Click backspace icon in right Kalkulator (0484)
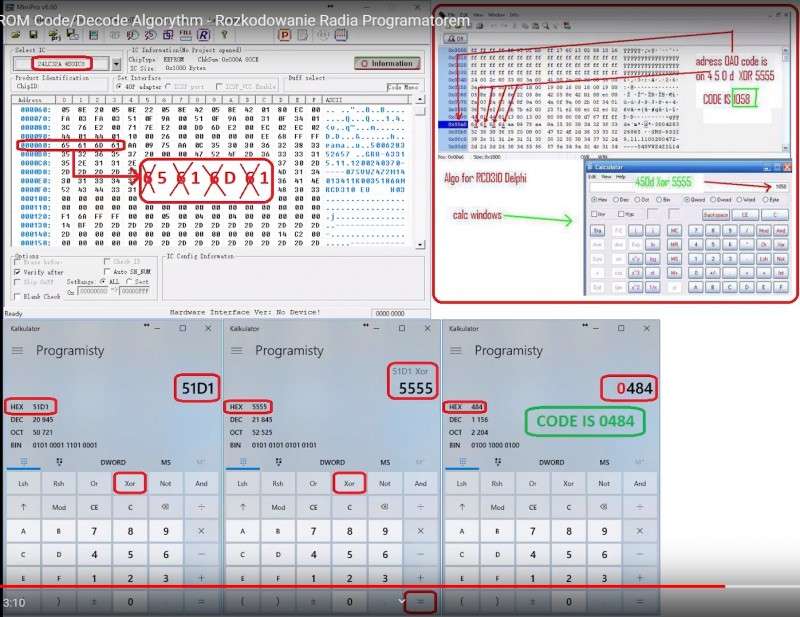This screenshot has width=800, height=617. point(604,507)
